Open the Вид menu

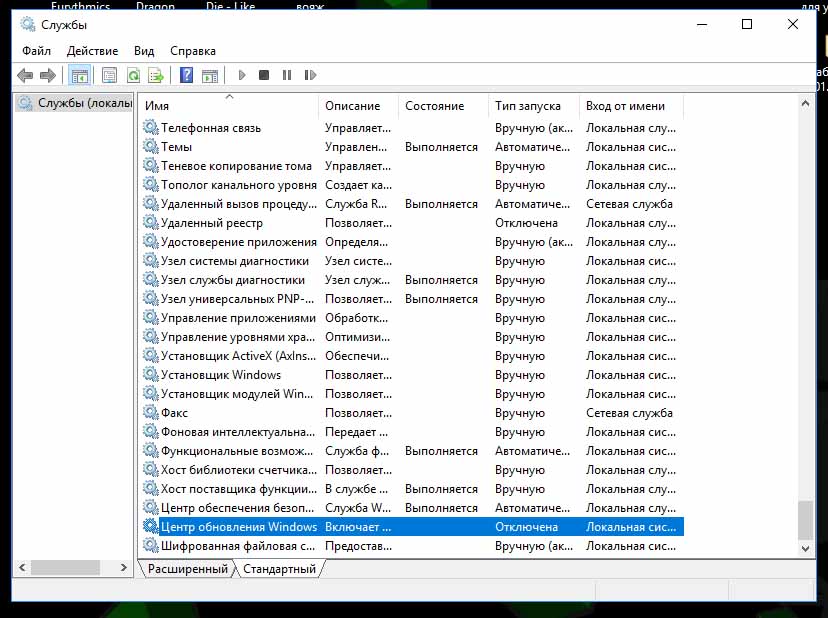pos(144,51)
